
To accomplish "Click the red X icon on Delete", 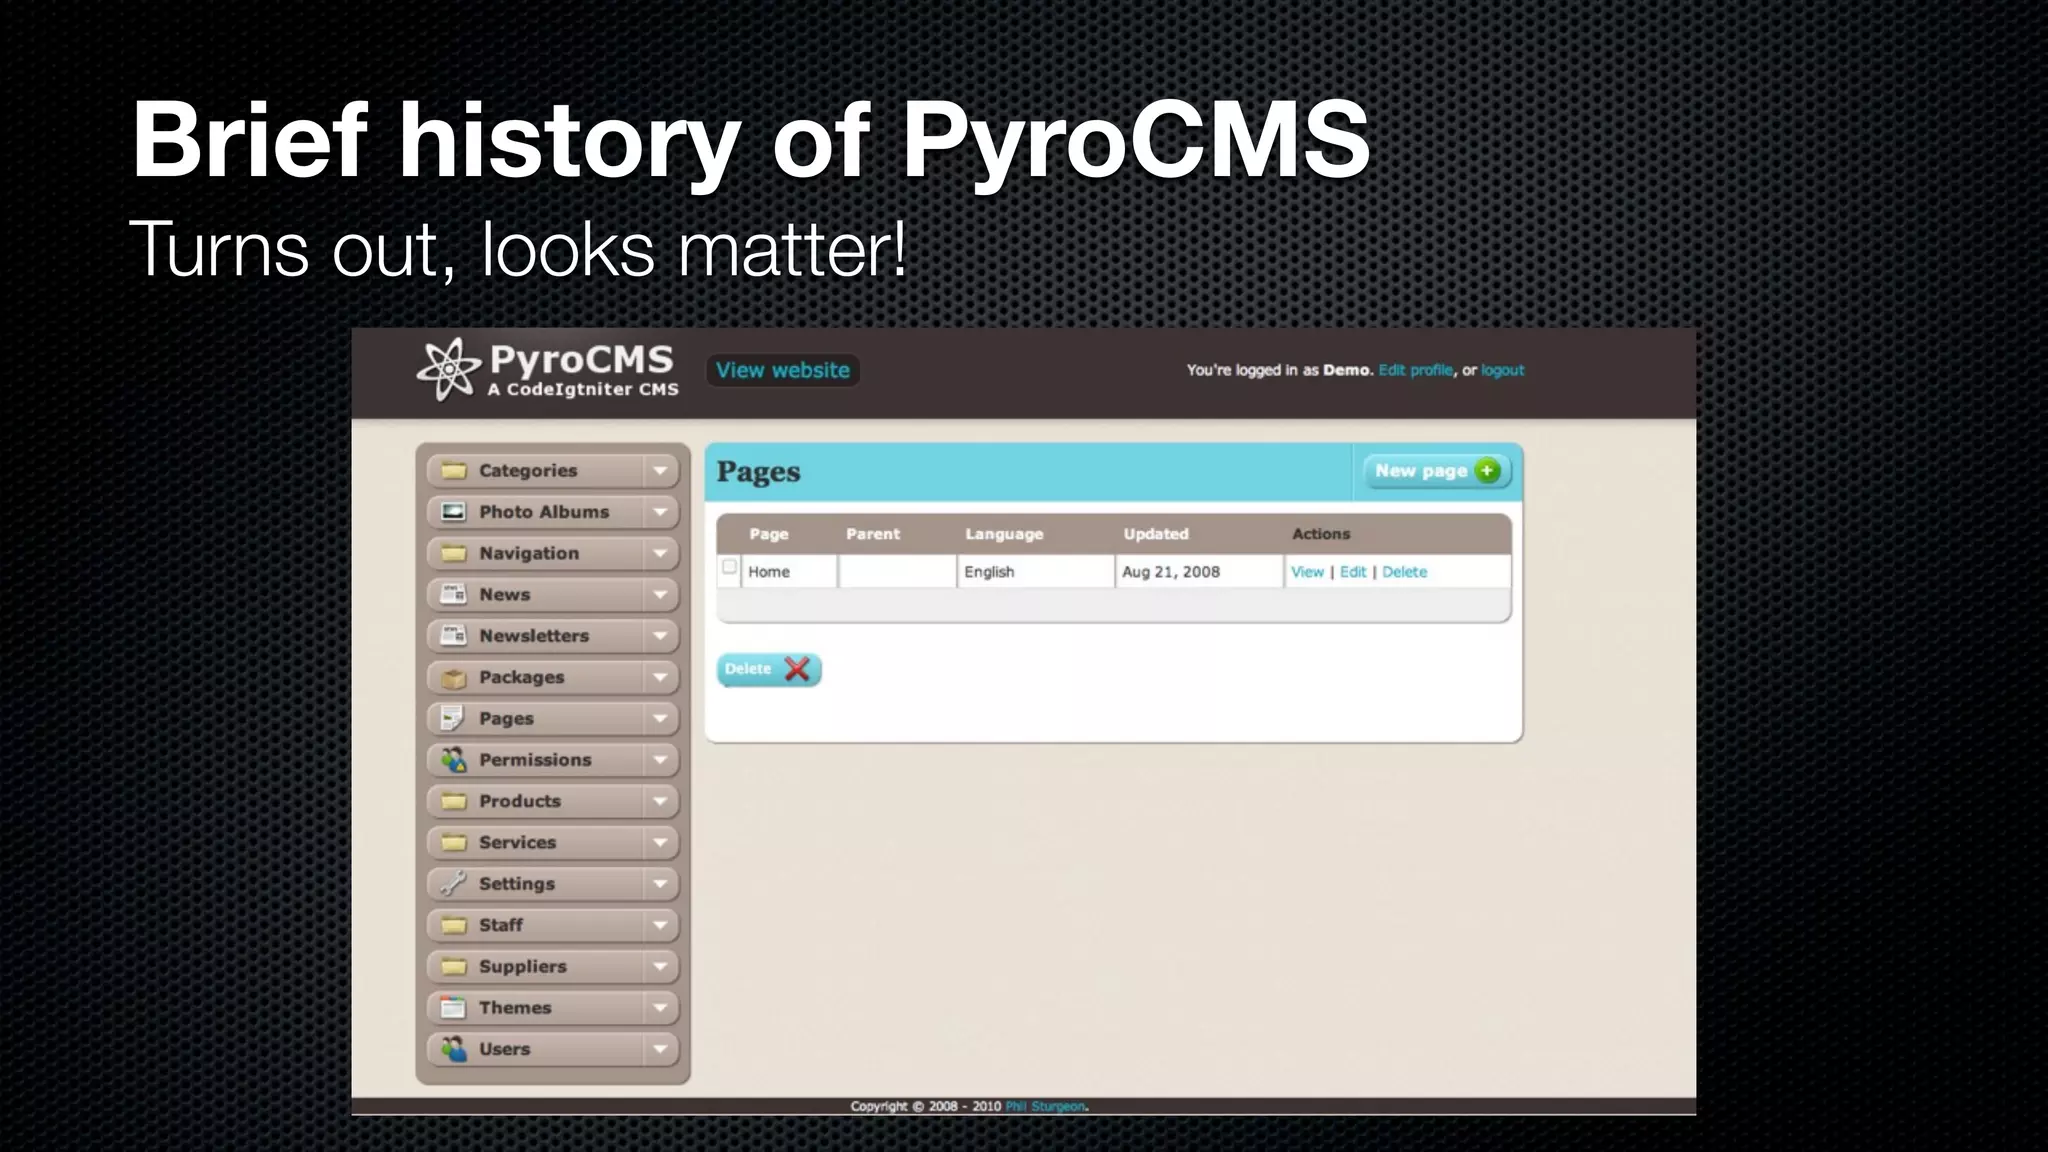I will (x=797, y=669).
